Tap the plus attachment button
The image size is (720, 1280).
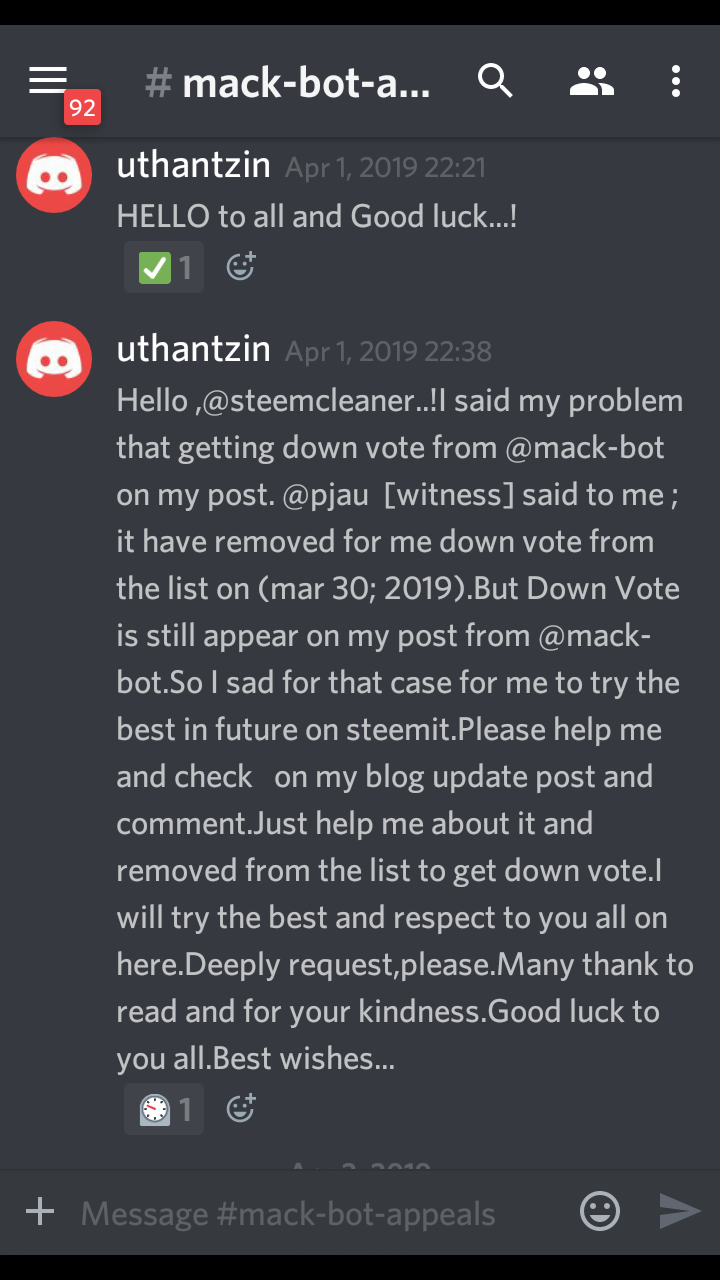click(x=40, y=1213)
